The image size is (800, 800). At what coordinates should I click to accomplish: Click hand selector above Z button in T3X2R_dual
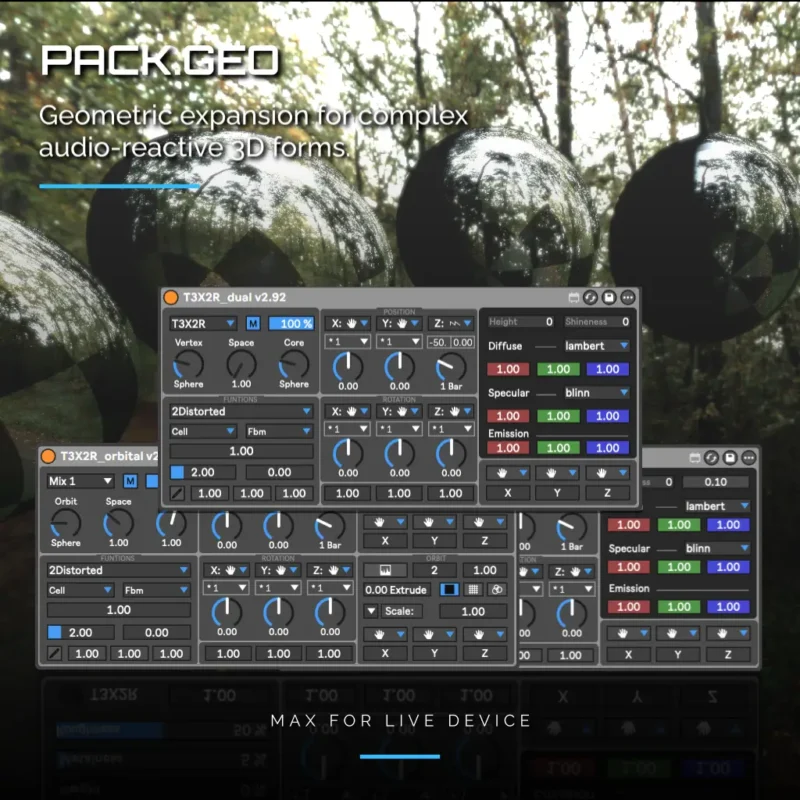(x=608, y=473)
